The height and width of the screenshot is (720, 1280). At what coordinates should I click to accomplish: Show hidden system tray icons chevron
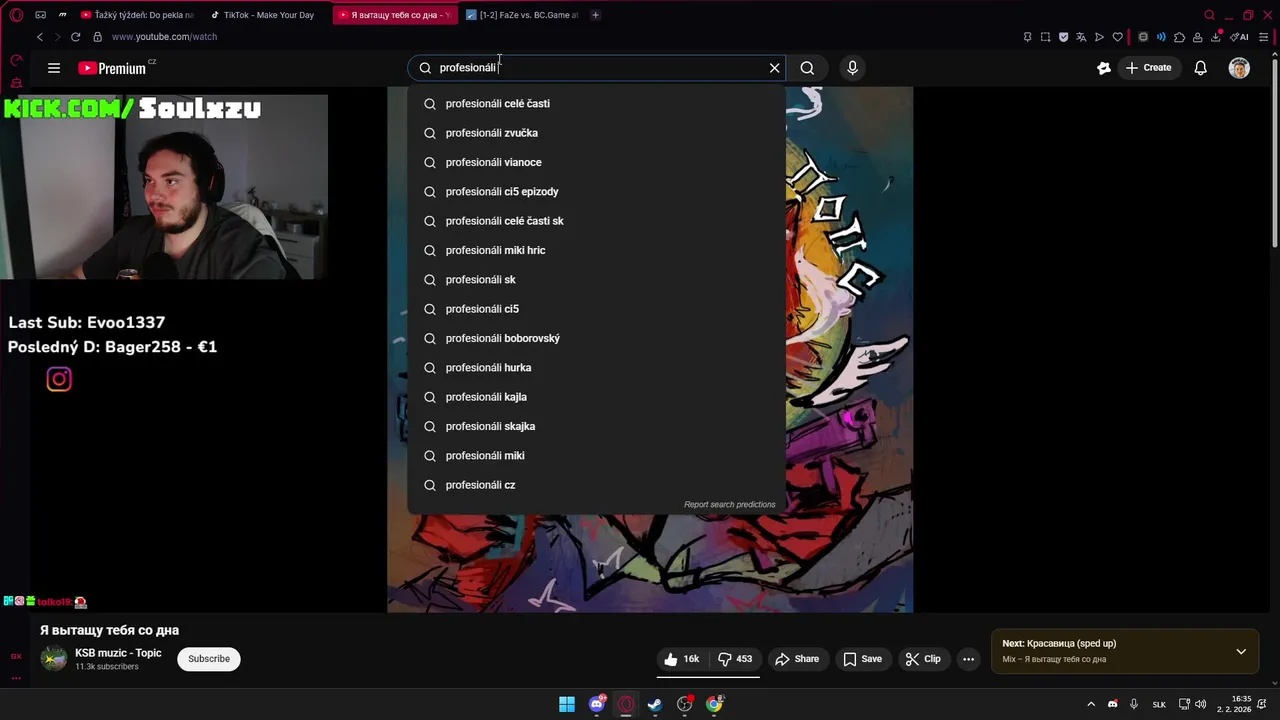(x=1091, y=705)
